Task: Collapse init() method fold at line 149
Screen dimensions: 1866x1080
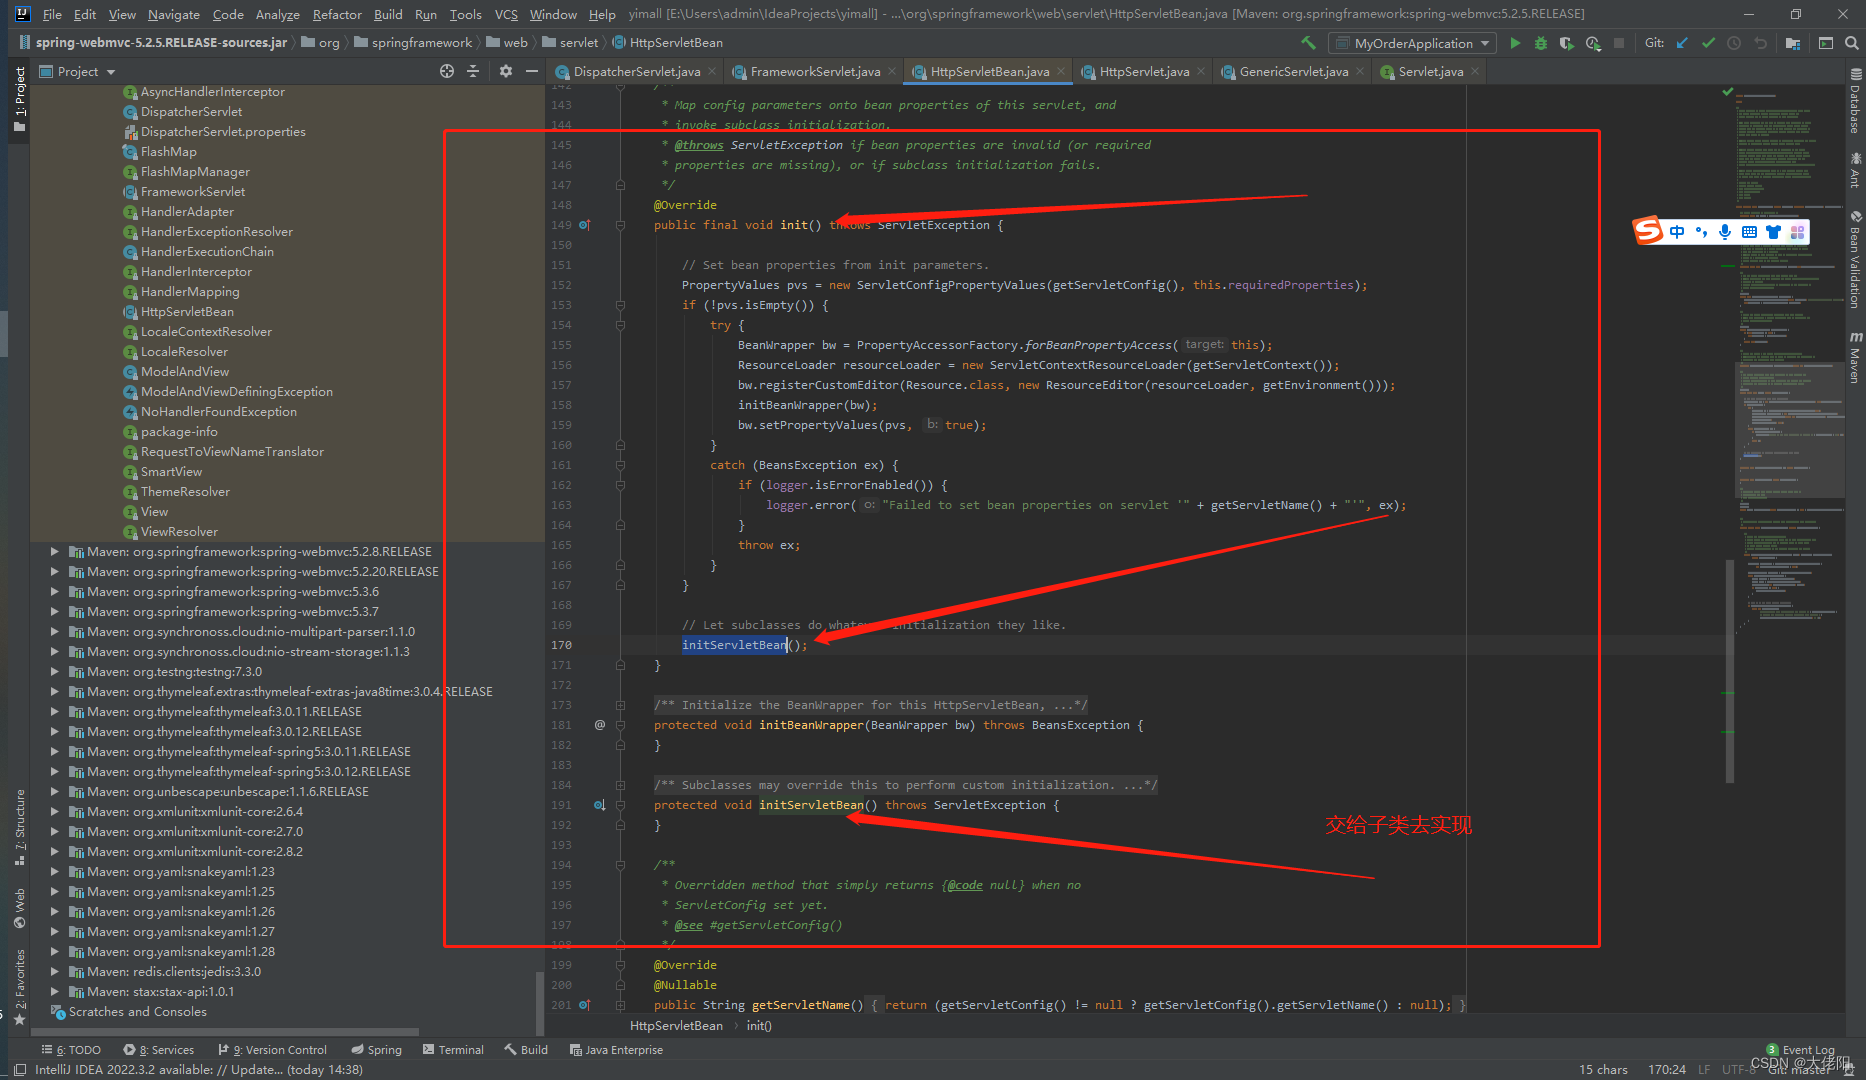Action: pos(620,225)
